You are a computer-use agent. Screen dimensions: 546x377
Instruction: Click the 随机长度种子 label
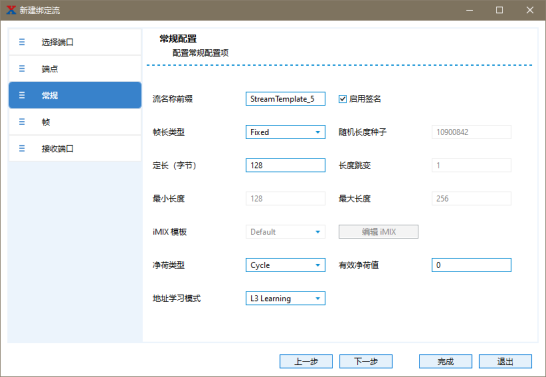(362, 132)
